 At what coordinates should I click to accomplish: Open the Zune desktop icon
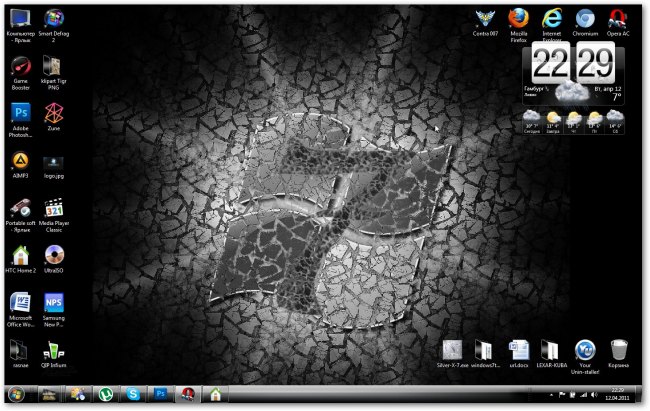54,113
